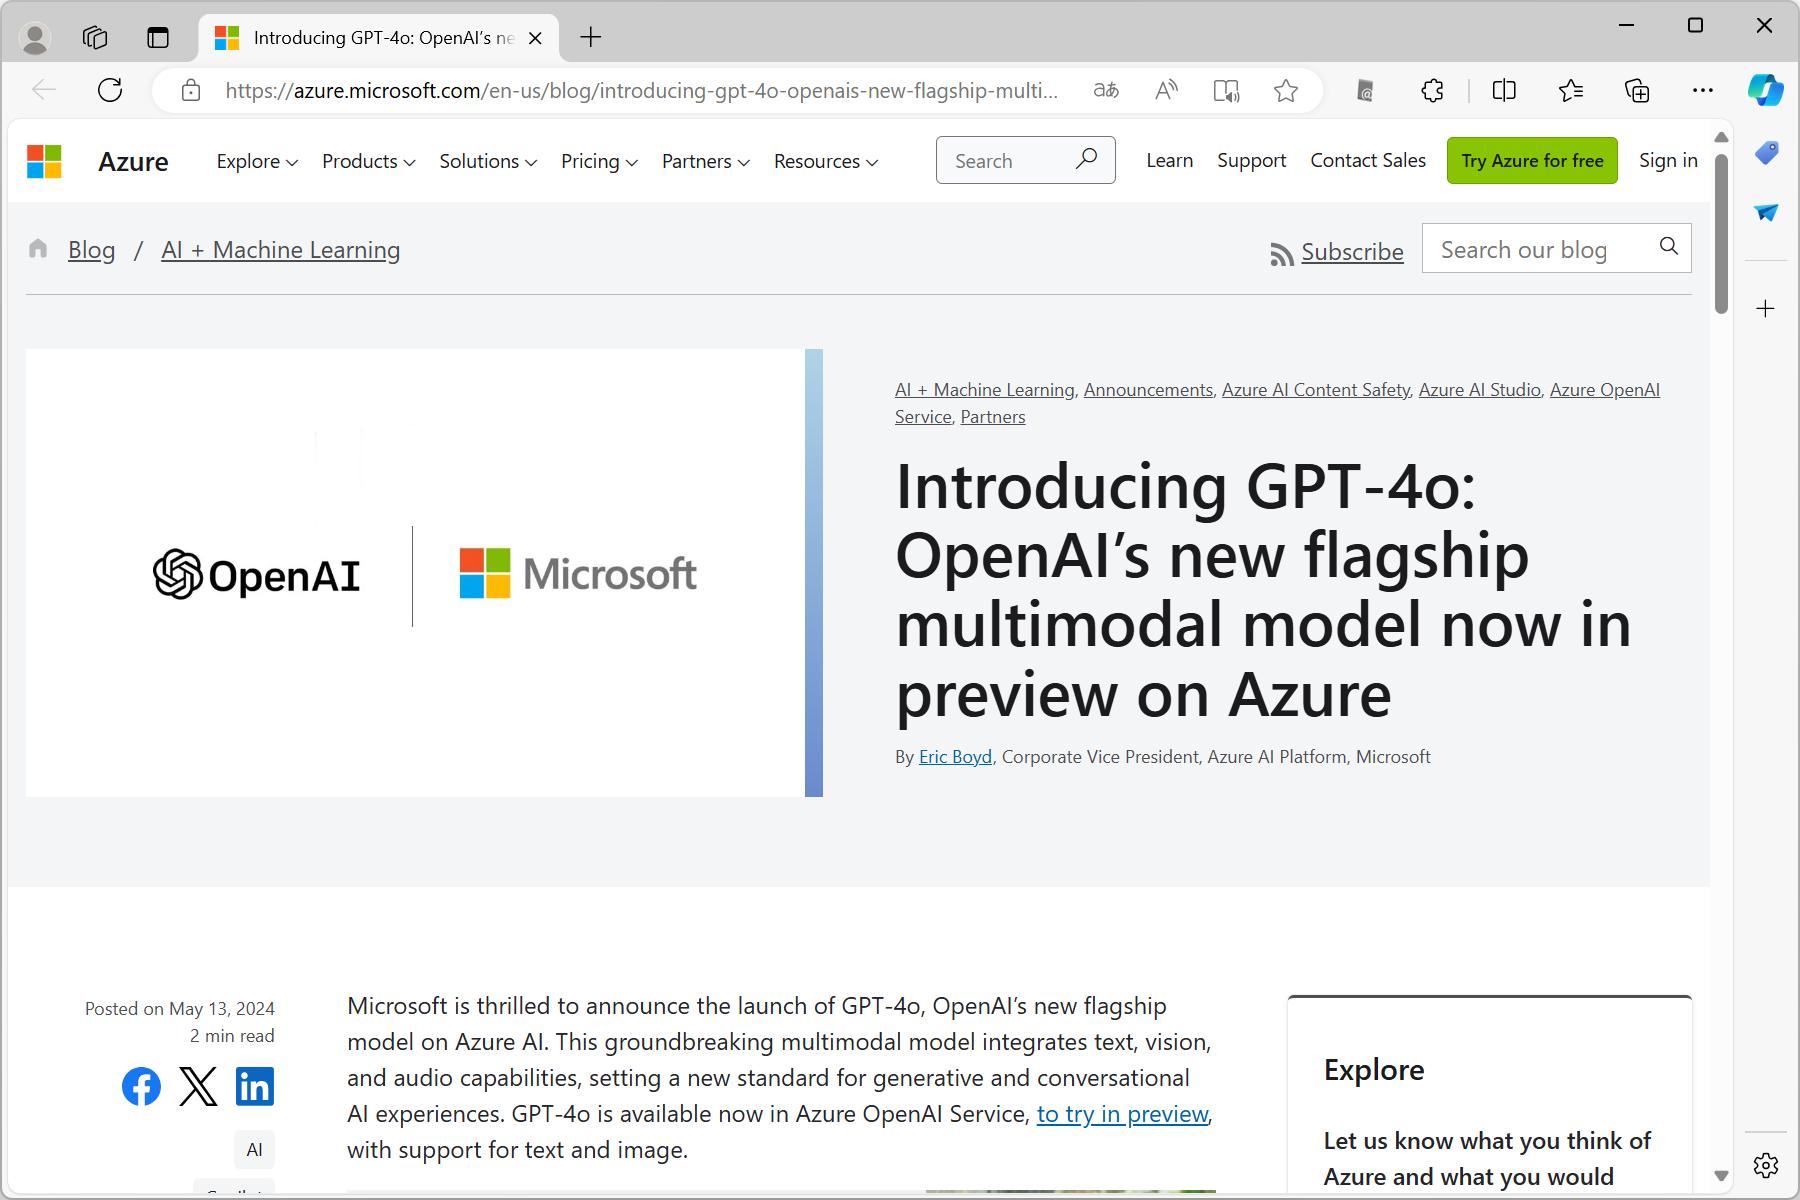Viewport: 1800px width, 1200px height.
Task: Open the browser profile icon
Action: pos(36,38)
